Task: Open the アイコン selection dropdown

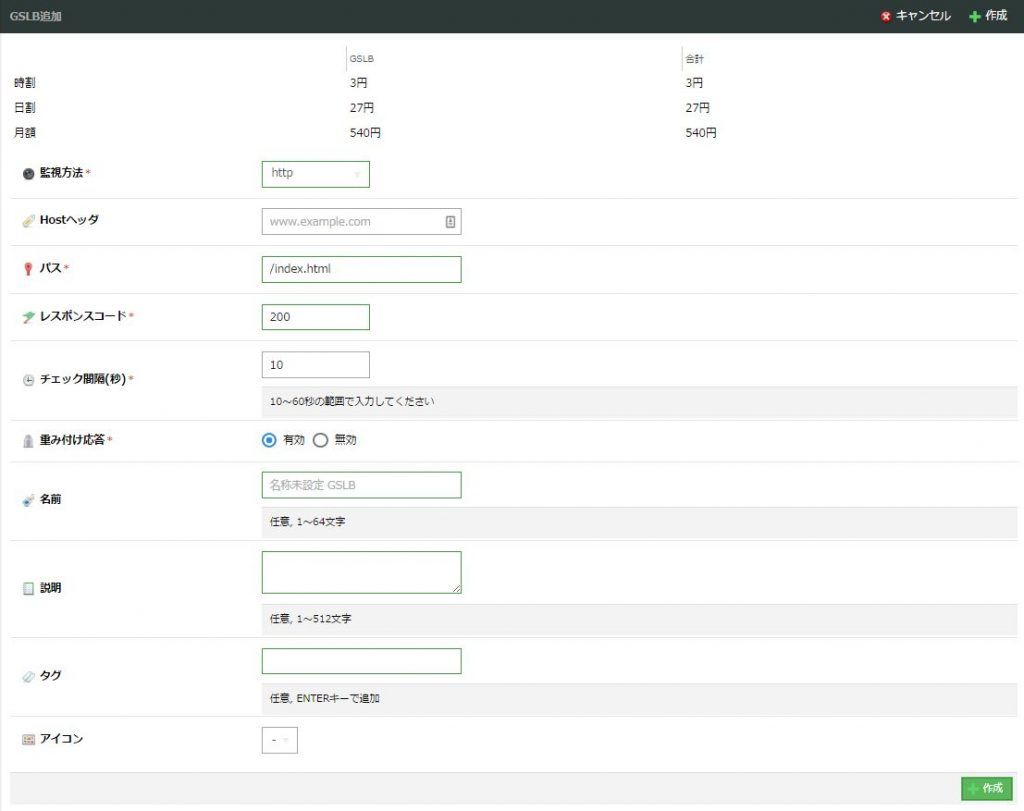Action: pyautogui.click(x=279, y=740)
